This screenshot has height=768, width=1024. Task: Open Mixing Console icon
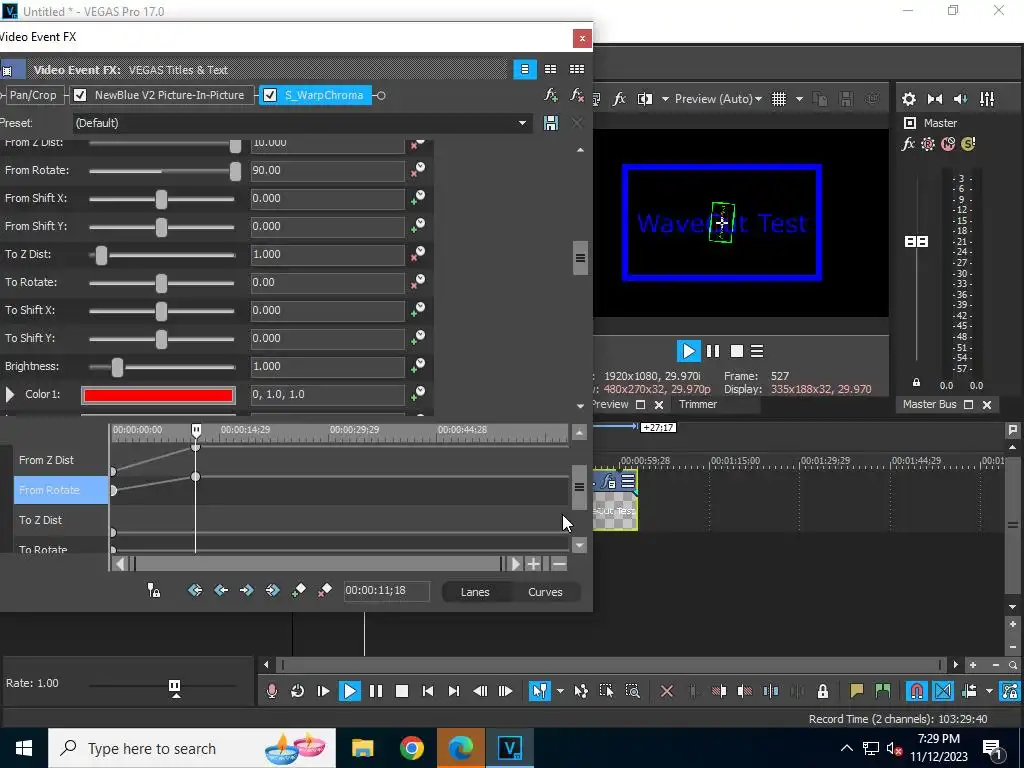pyautogui.click(x=987, y=99)
